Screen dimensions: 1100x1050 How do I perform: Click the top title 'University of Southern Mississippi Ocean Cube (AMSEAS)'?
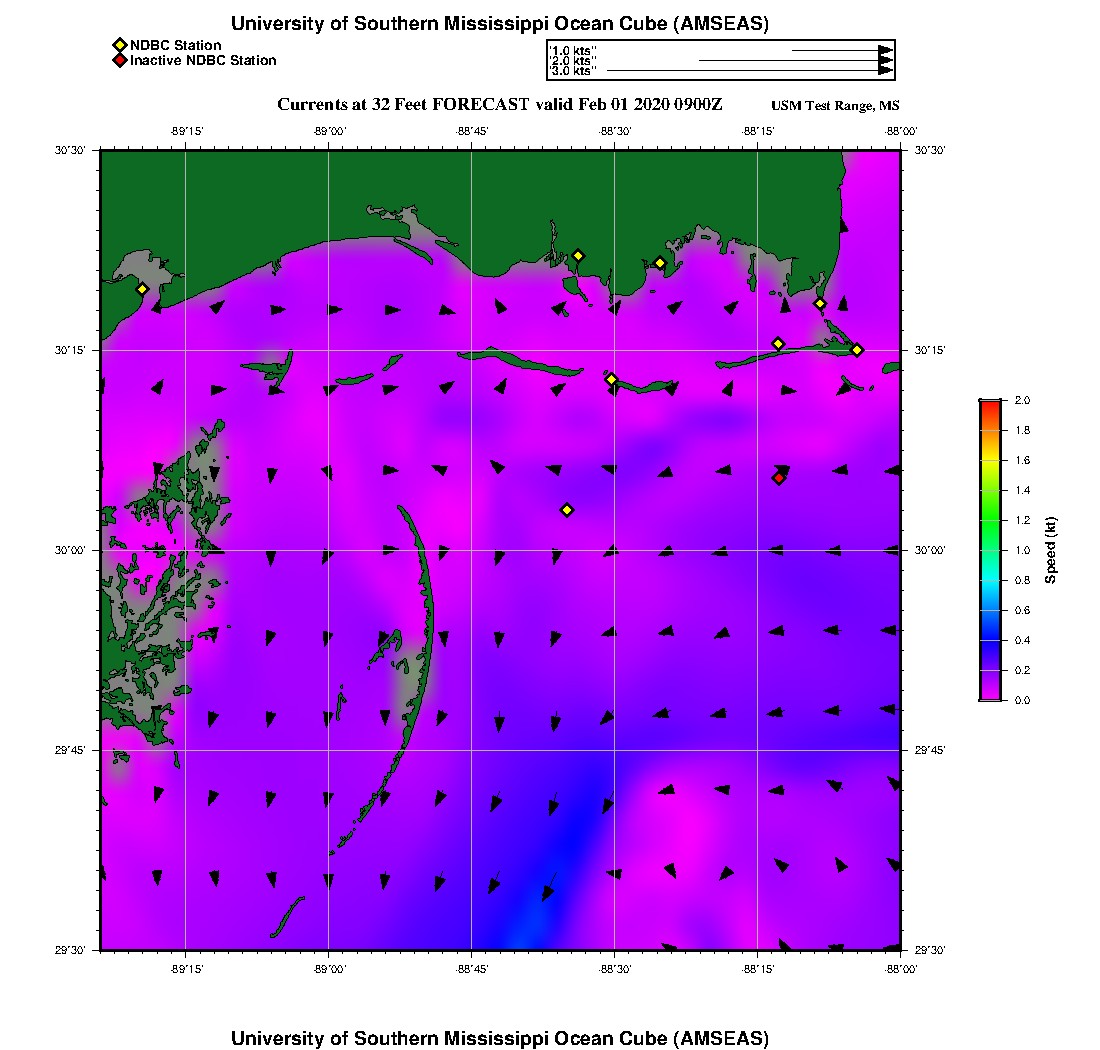tap(500, 23)
